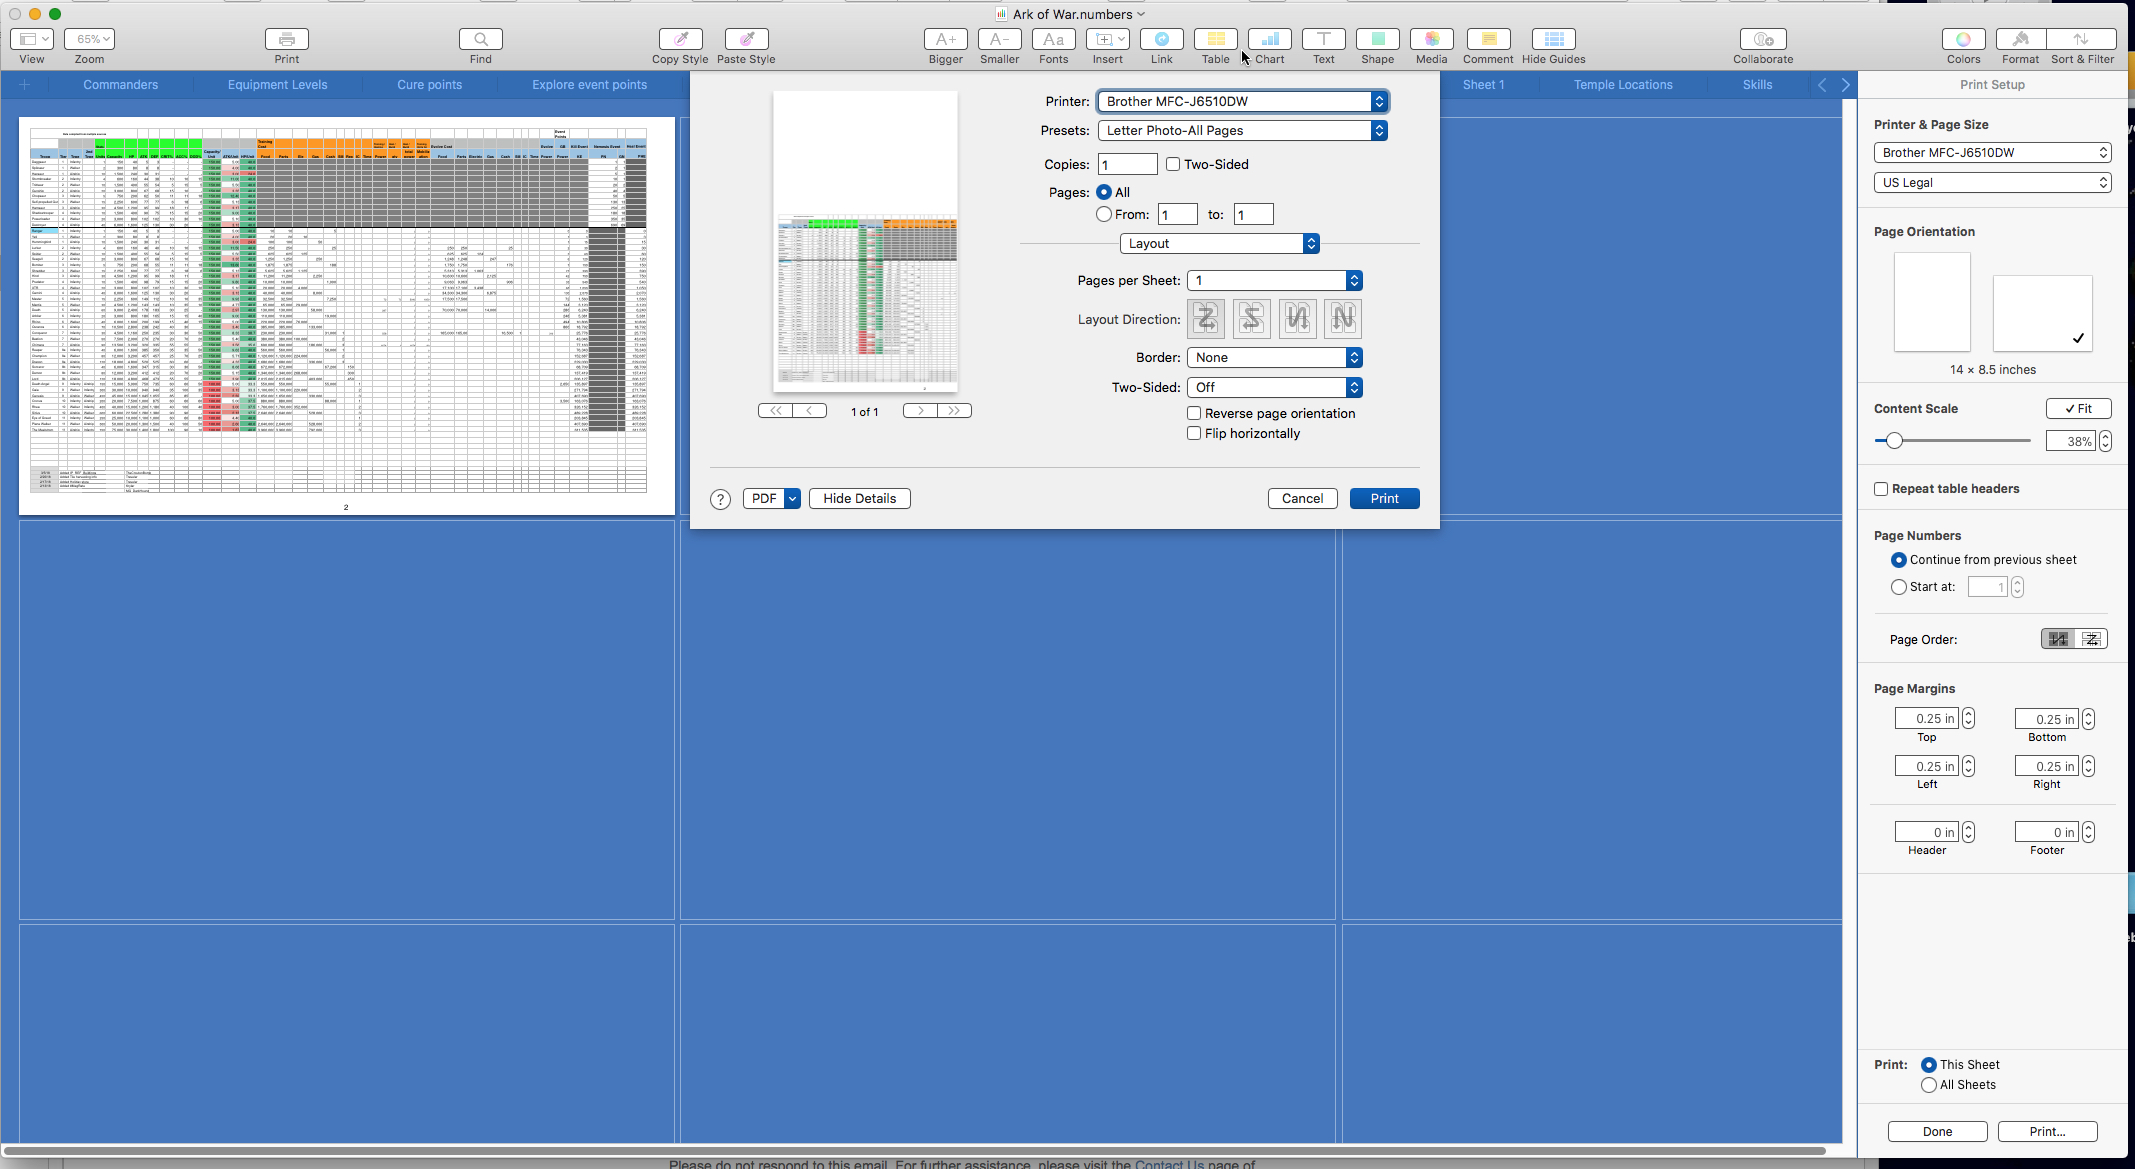Viewport: 2135px width, 1169px height.
Task: Enable Two-Sided checkbox next to Copies
Action: 1173,165
